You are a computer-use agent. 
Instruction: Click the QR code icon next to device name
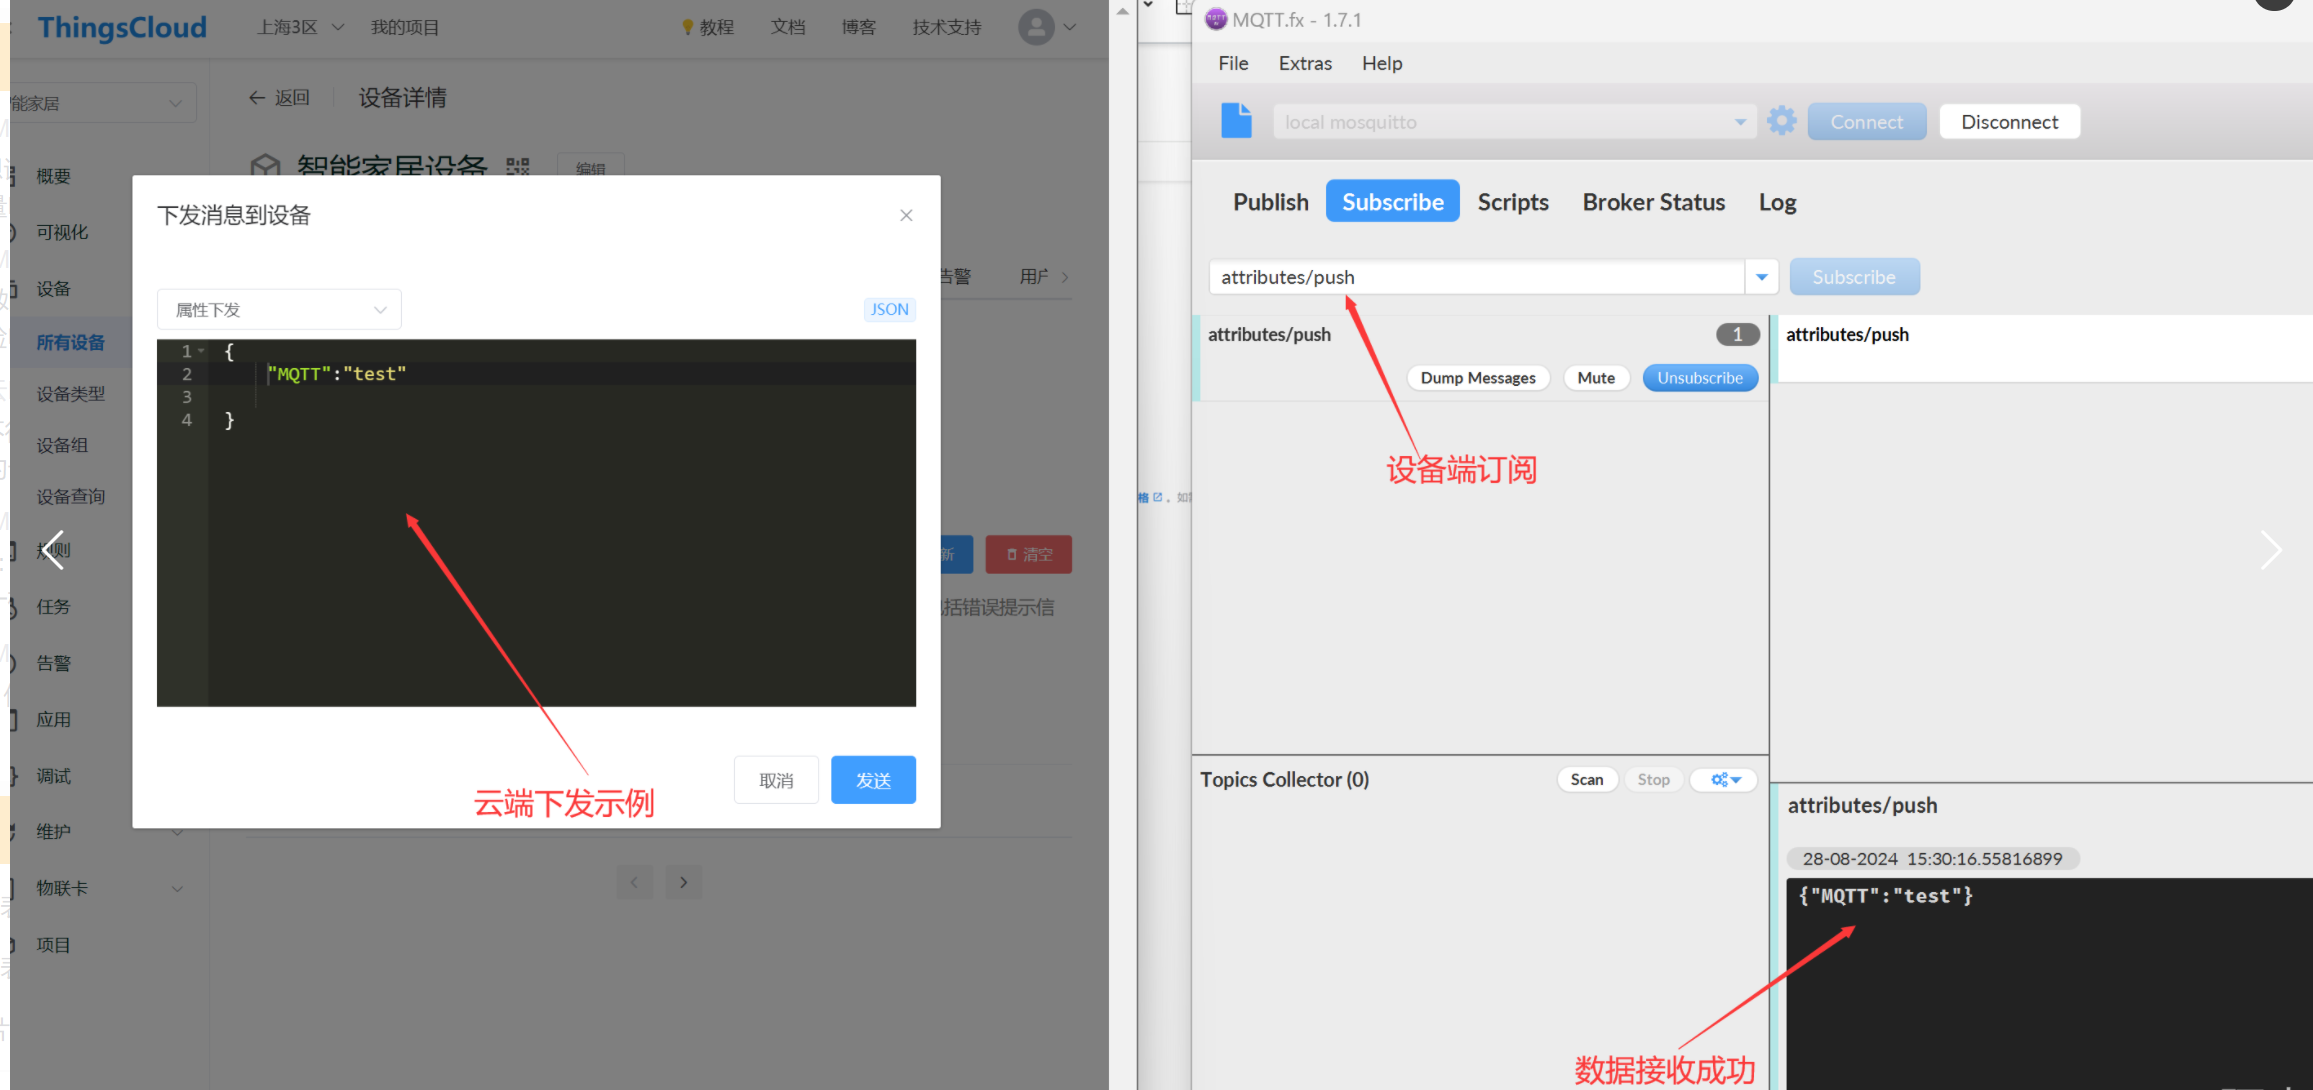517,166
